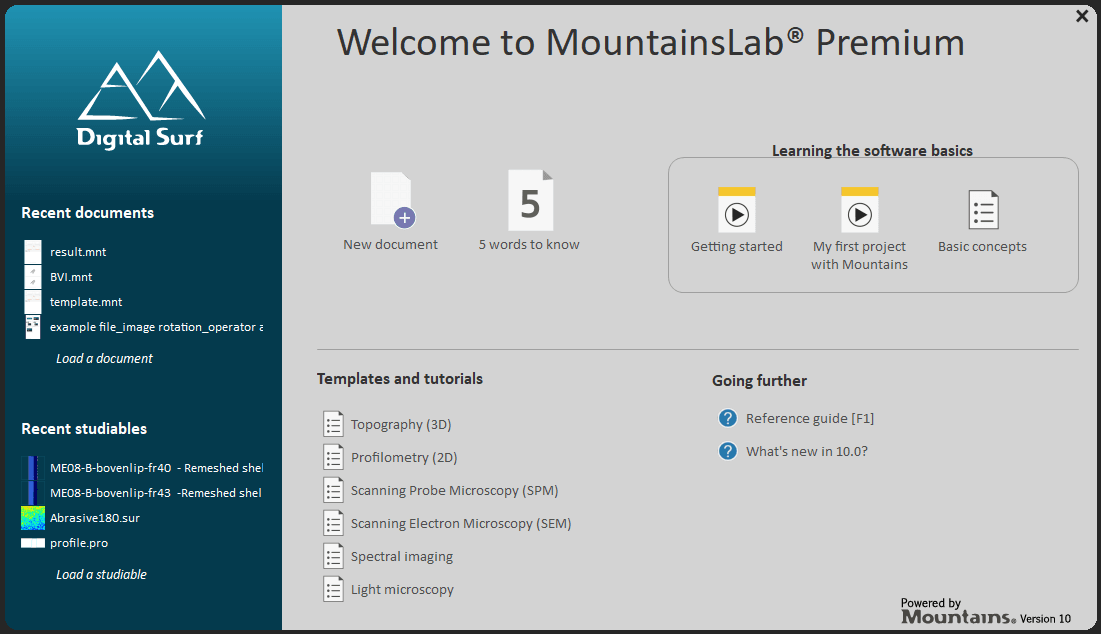
Task: Open the Topography (3D) template
Action: pos(401,424)
